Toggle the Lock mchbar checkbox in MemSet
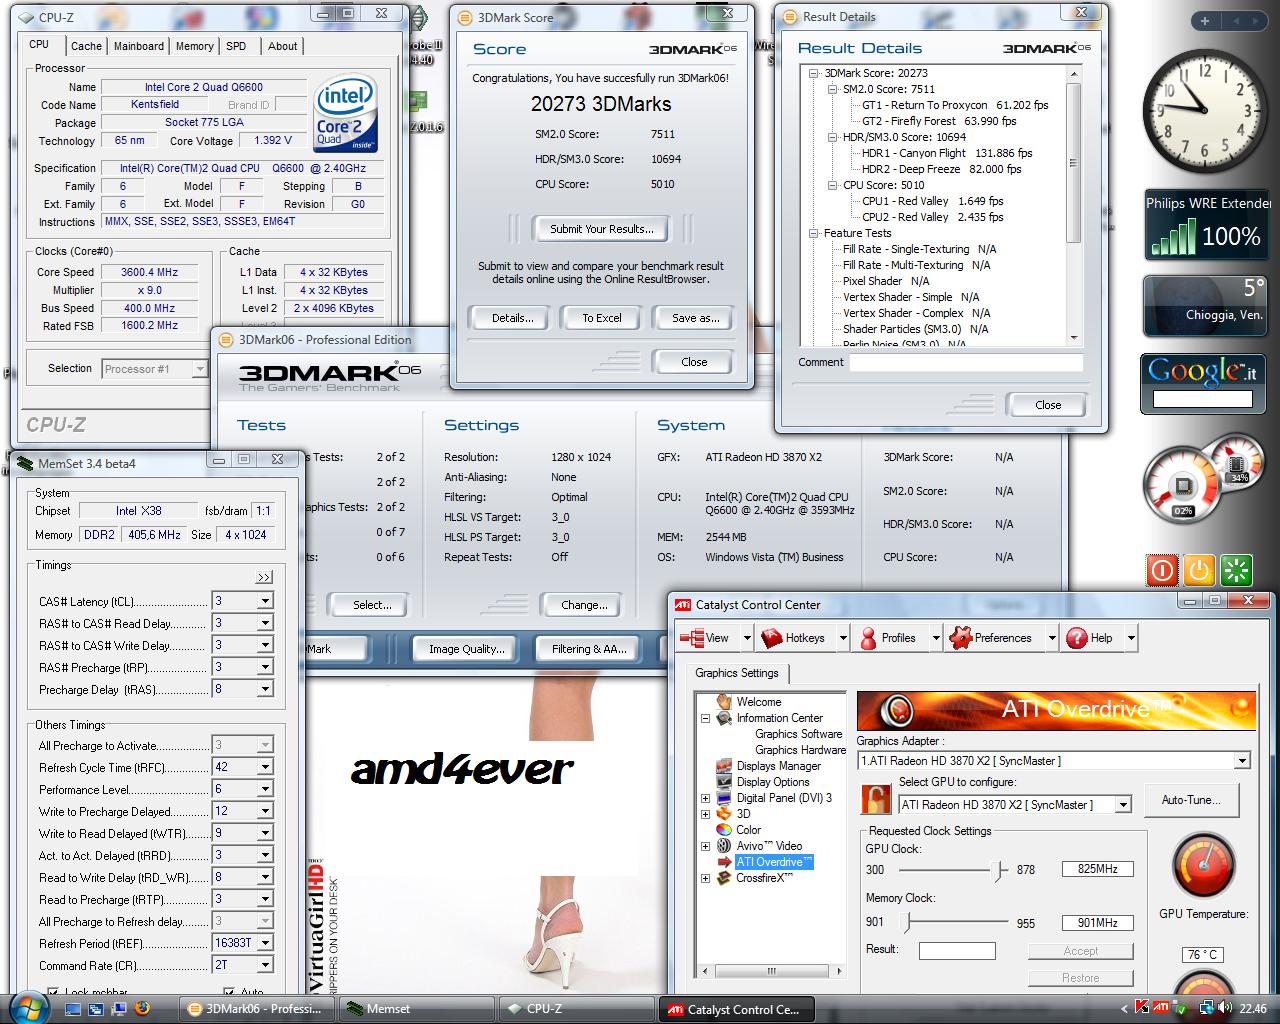 coord(54,993)
